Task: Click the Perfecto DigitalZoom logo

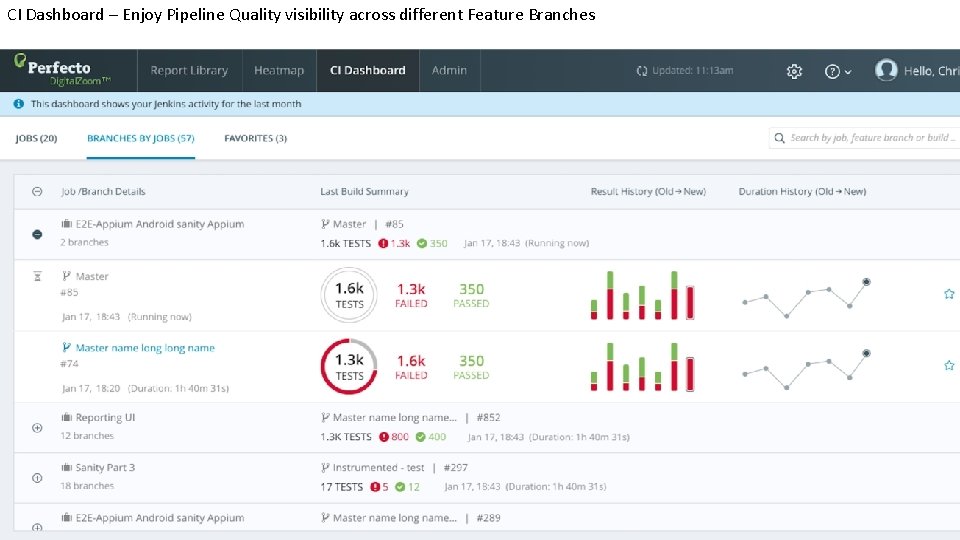Action: (x=61, y=70)
